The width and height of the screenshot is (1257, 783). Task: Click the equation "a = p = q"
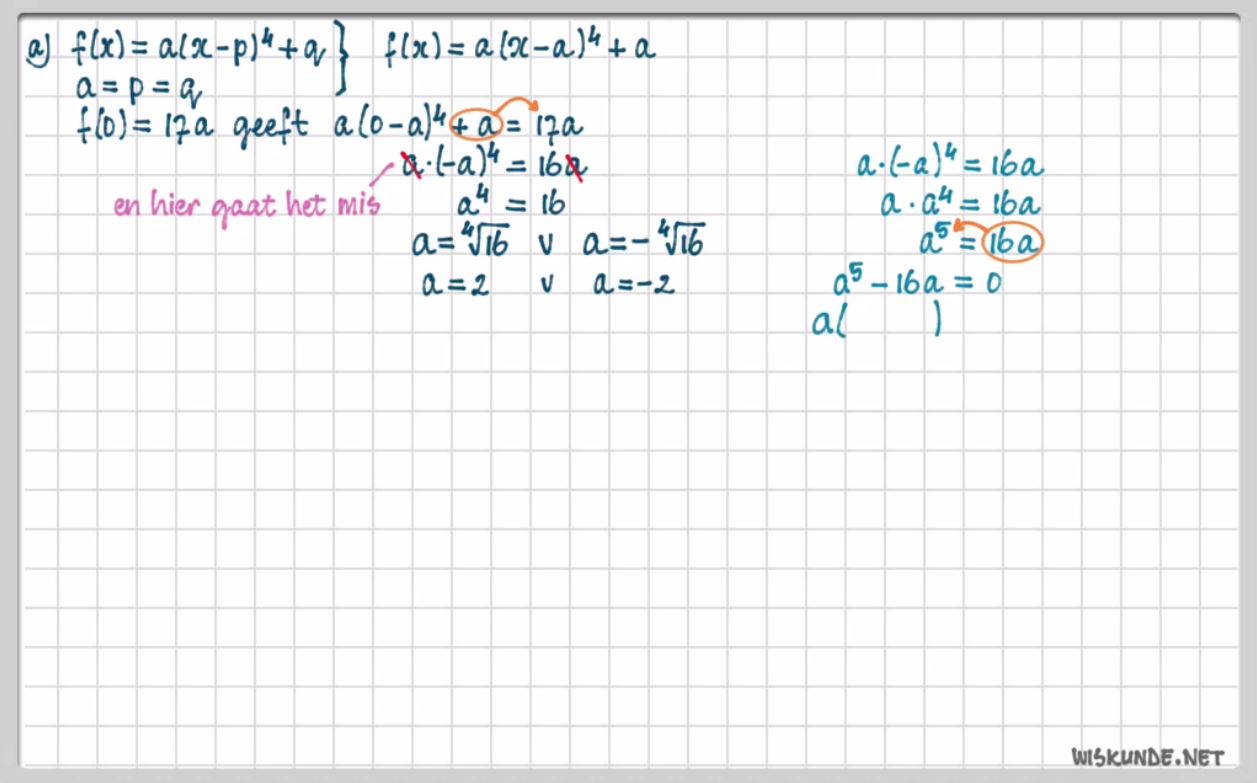(x=138, y=88)
